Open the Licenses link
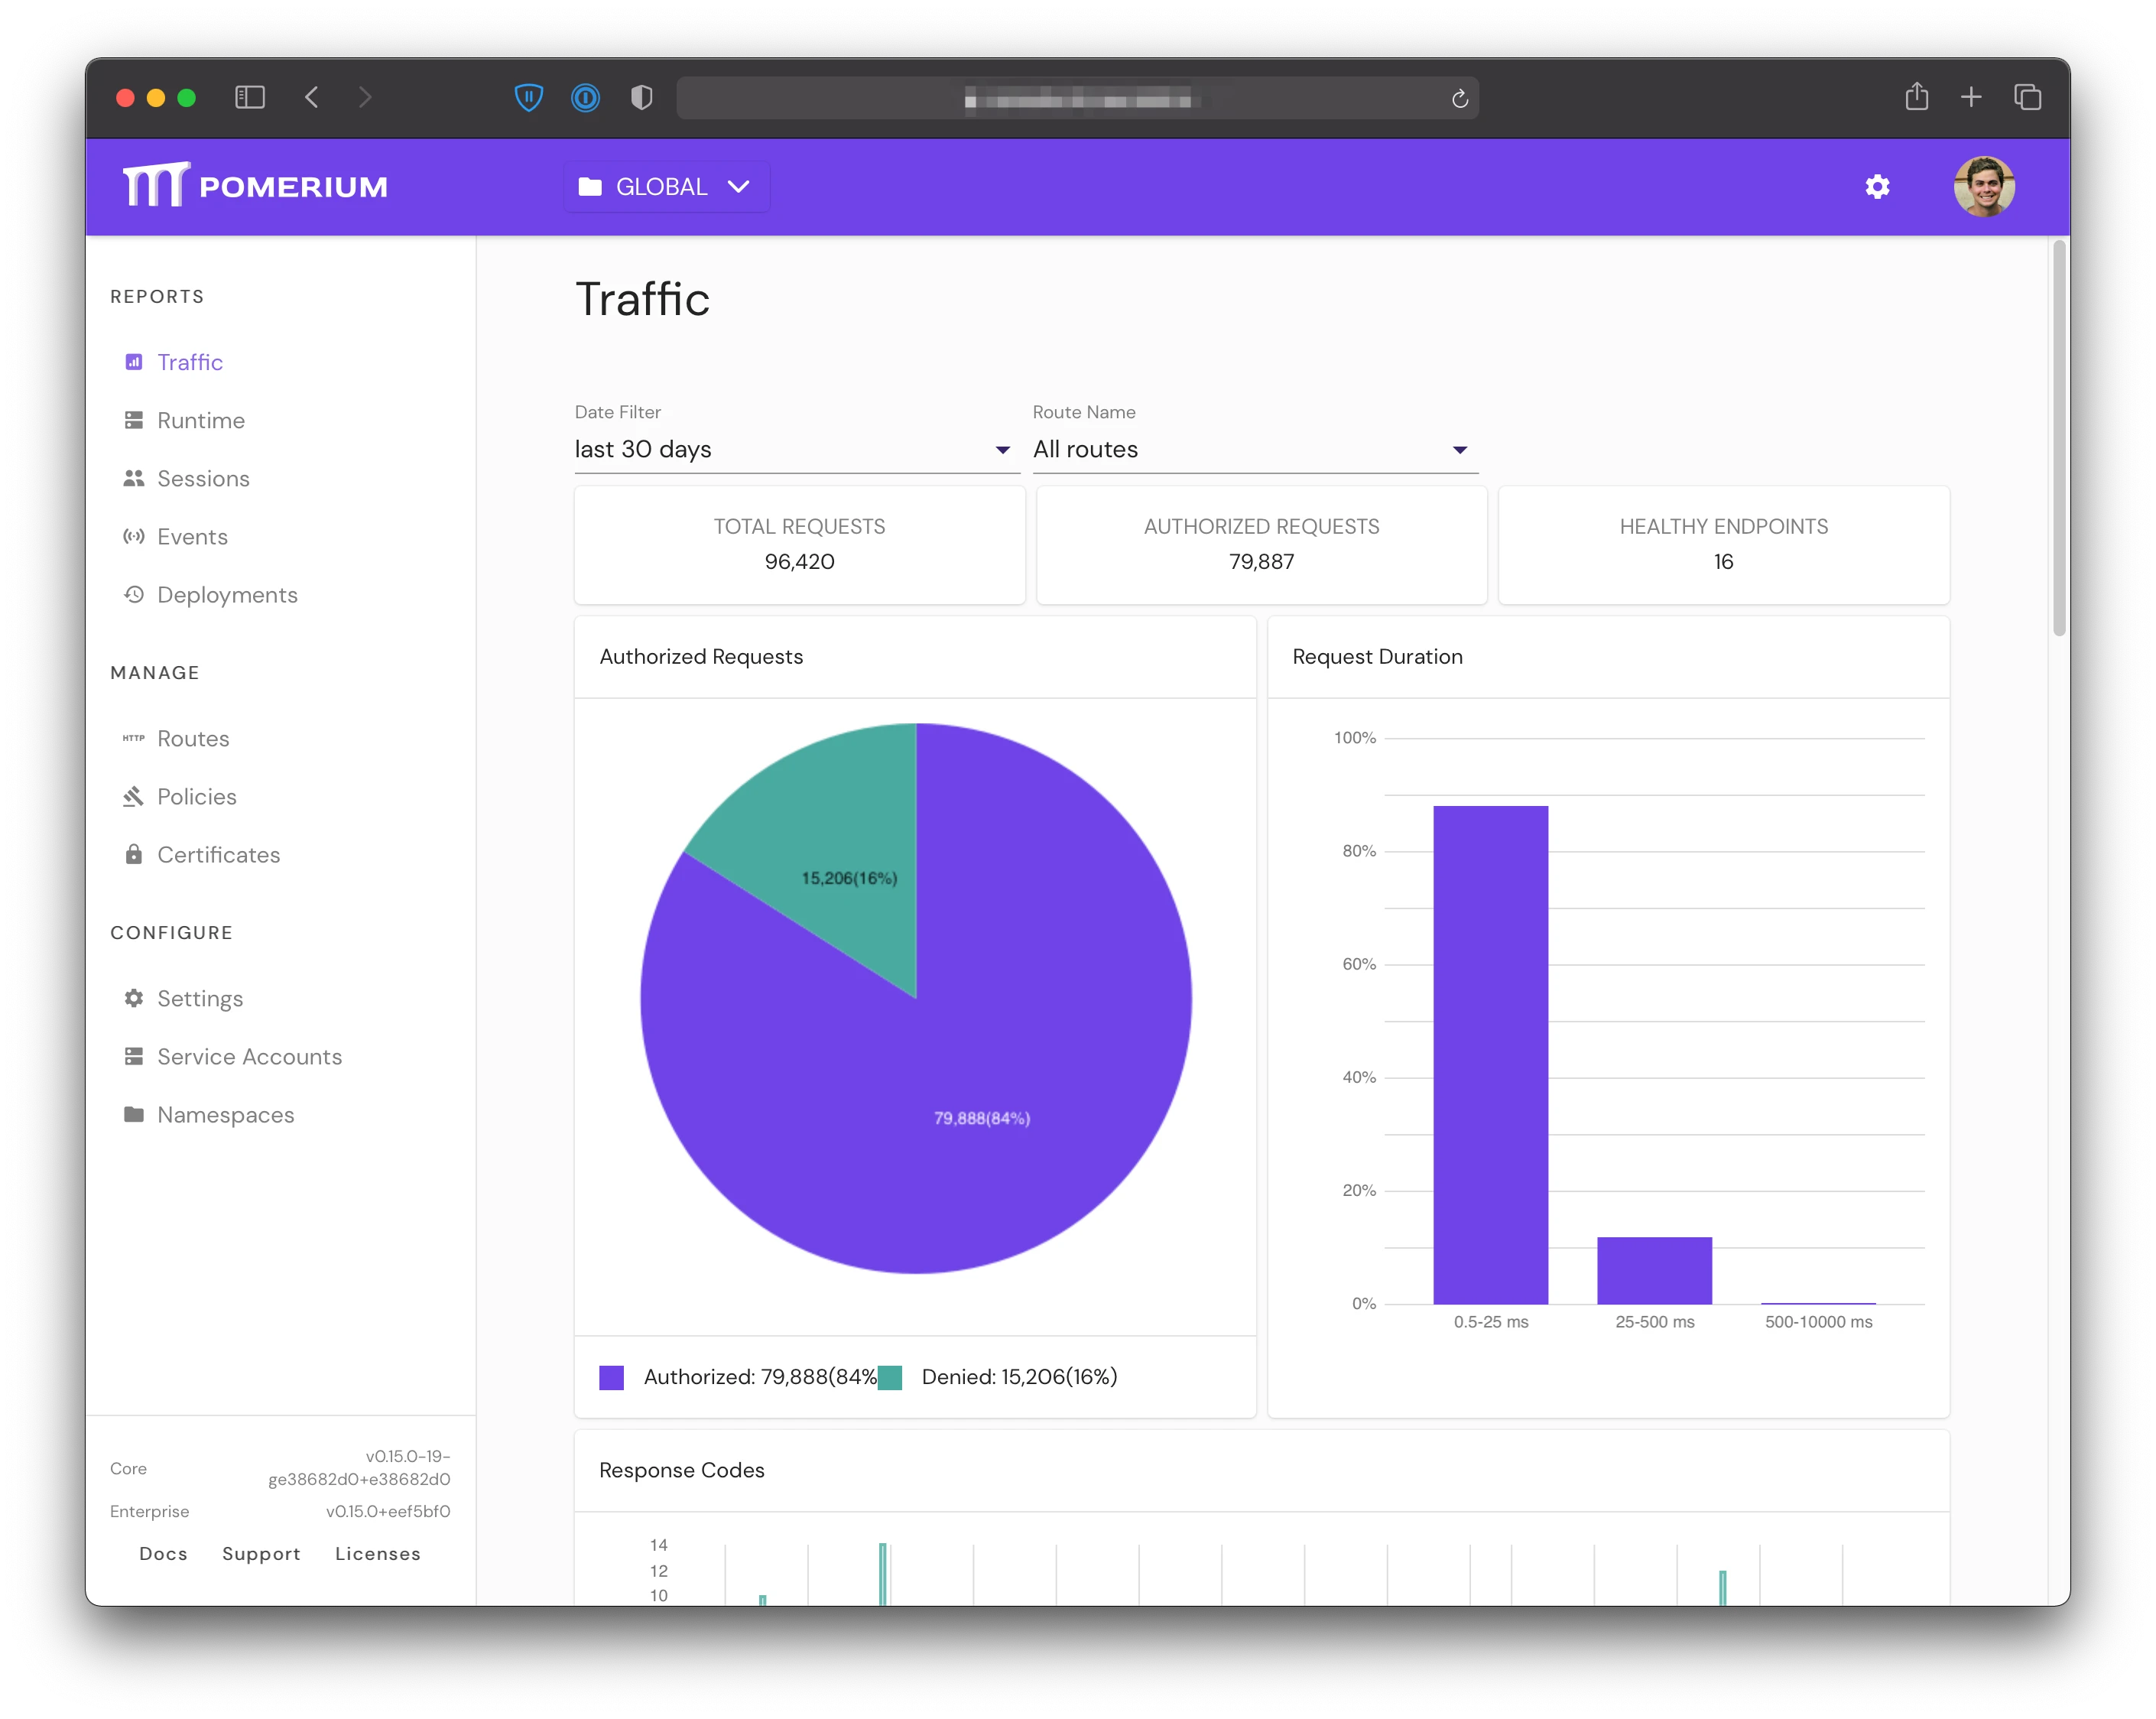 coord(378,1554)
